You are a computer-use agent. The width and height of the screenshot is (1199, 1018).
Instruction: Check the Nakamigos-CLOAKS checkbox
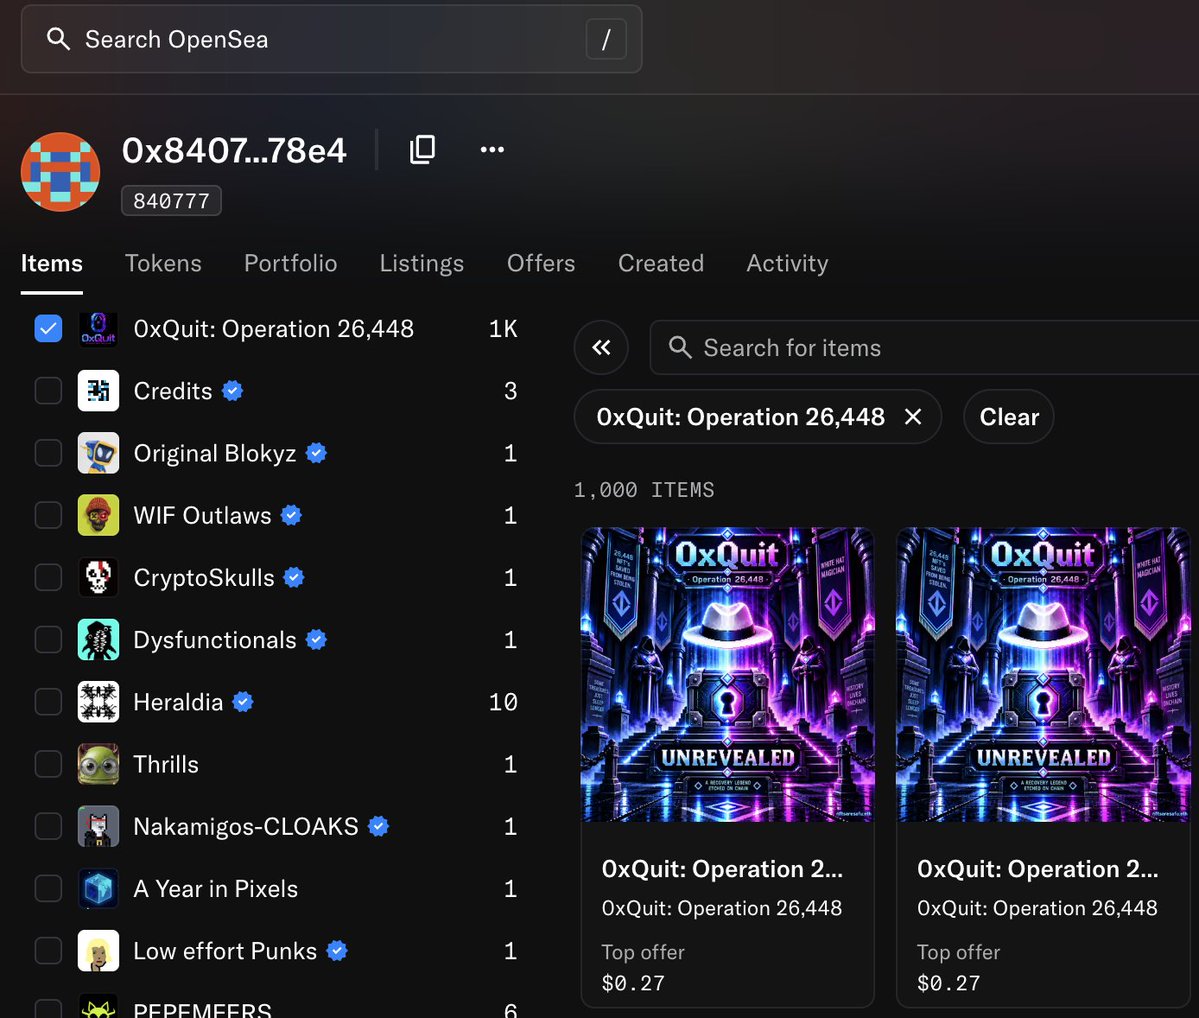point(48,826)
